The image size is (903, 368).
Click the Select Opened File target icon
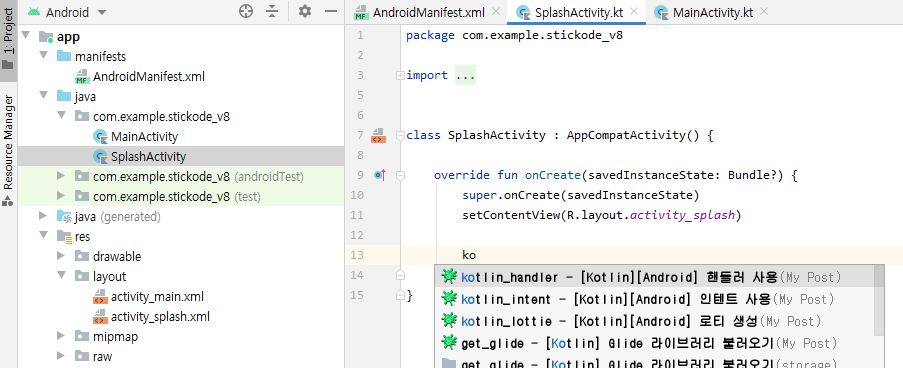pos(246,12)
